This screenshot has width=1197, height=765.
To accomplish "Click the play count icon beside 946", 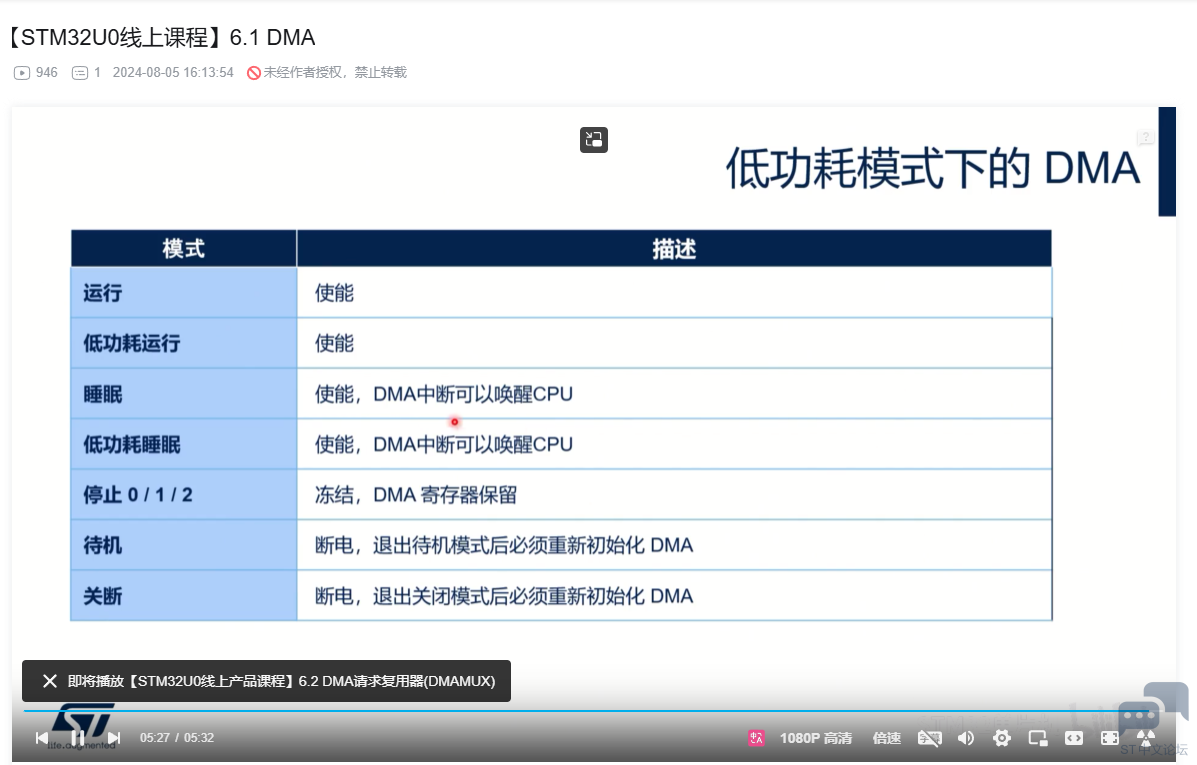I will point(21,73).
